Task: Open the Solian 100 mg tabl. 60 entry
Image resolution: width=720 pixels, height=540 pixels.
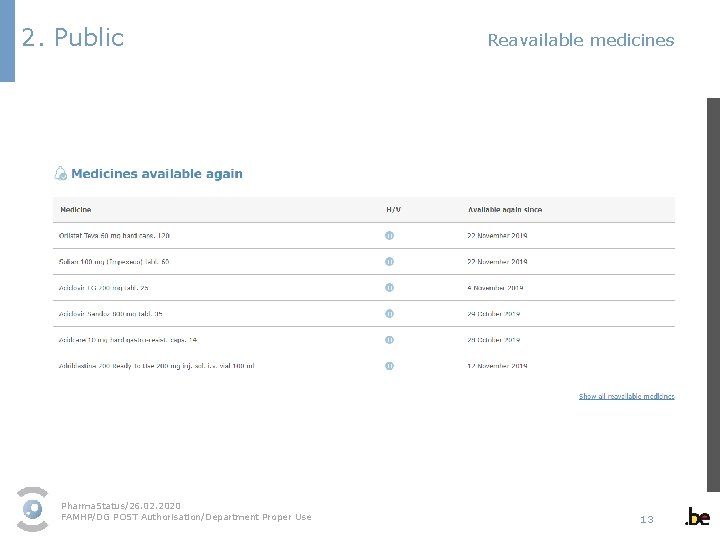Action: [x=114, y=262]
